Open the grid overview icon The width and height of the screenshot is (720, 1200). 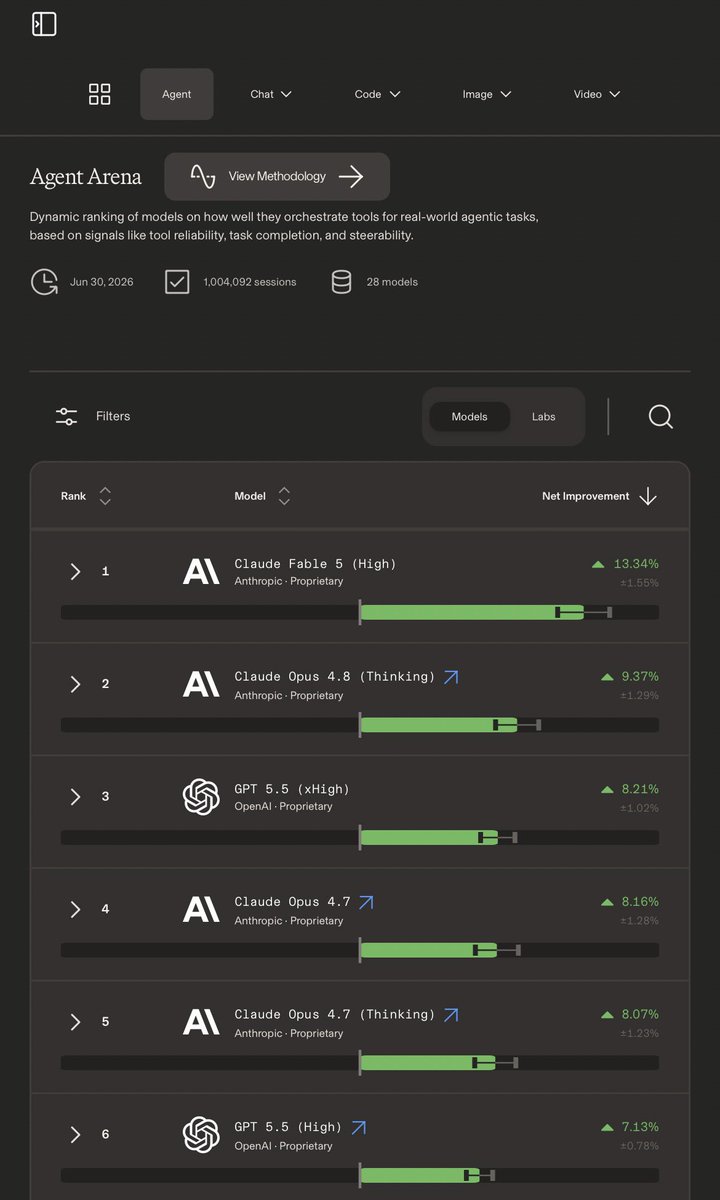point(100,94)
